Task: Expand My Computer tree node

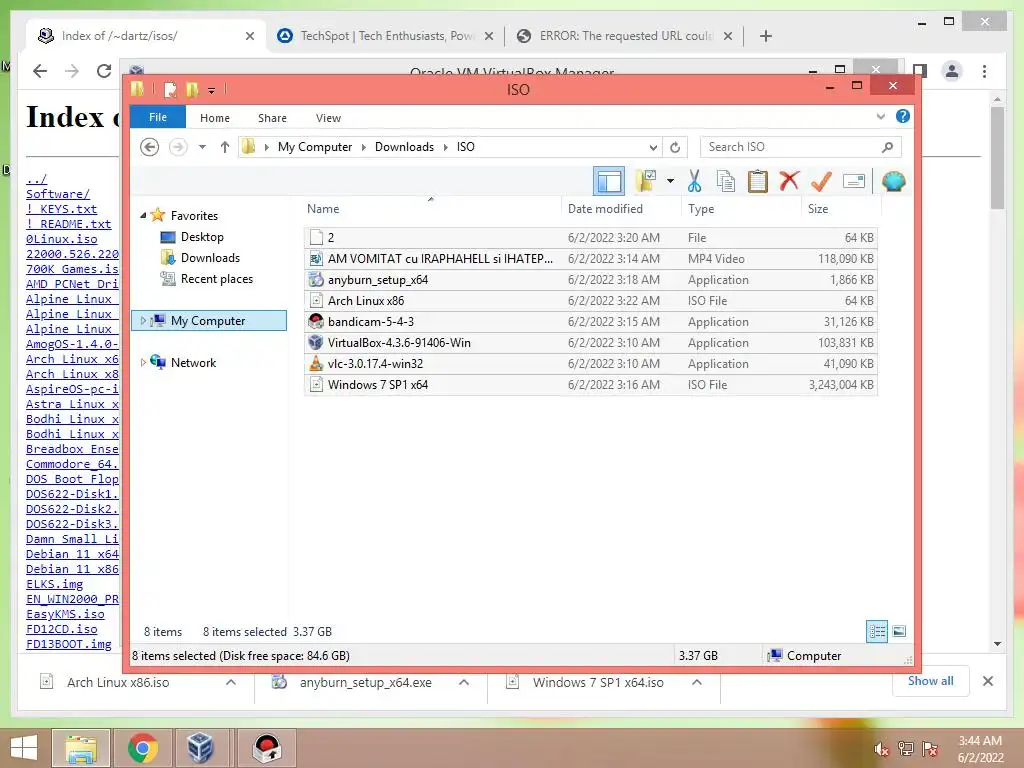Action: pos(143,321)
